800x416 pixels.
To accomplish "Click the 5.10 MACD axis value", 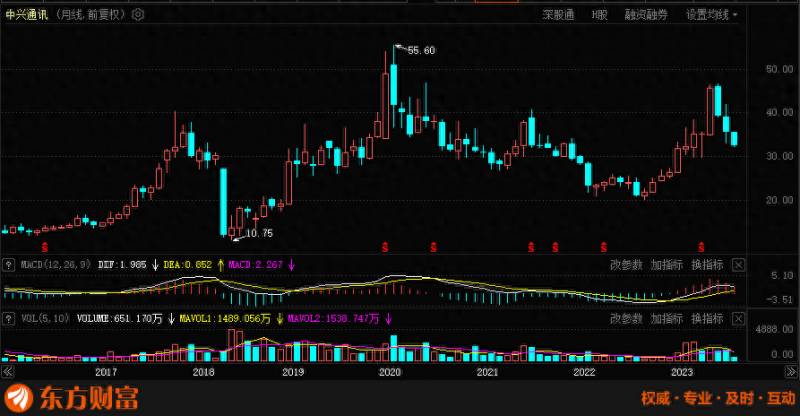I will pyautogui.click(x=782, y=276).
